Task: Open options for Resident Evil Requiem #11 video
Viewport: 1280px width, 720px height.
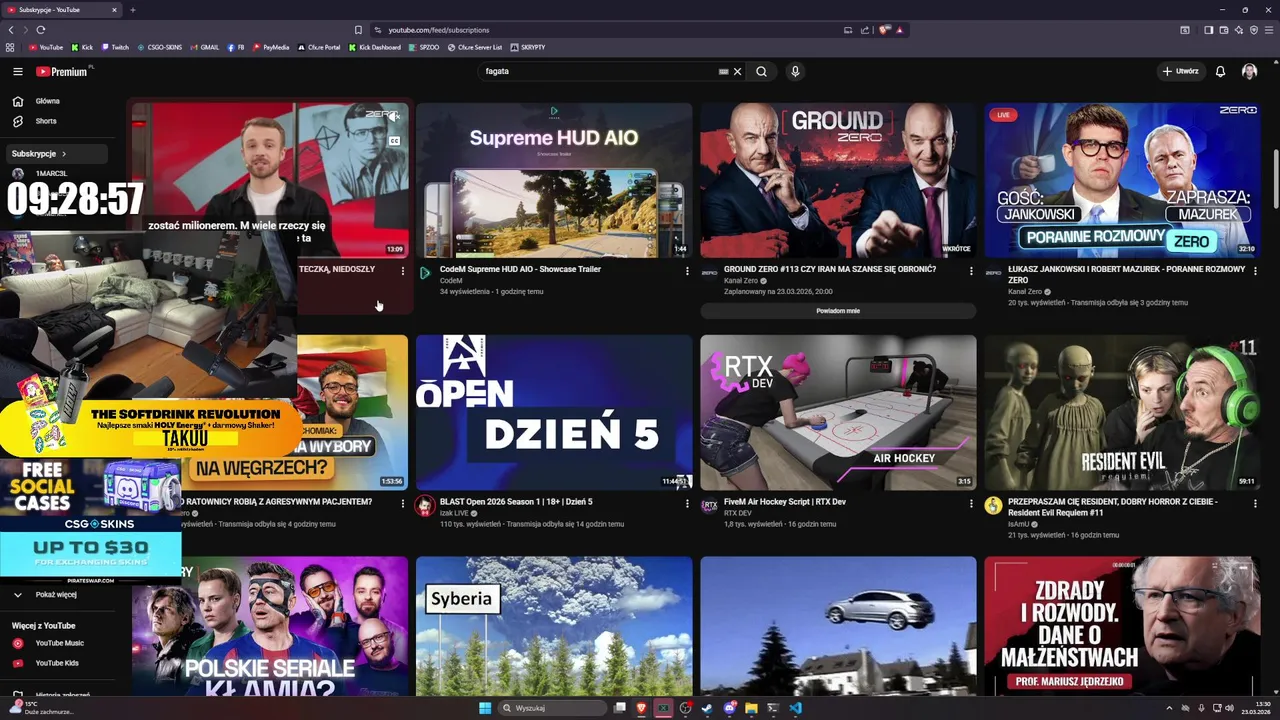Action: (1255, 503)
